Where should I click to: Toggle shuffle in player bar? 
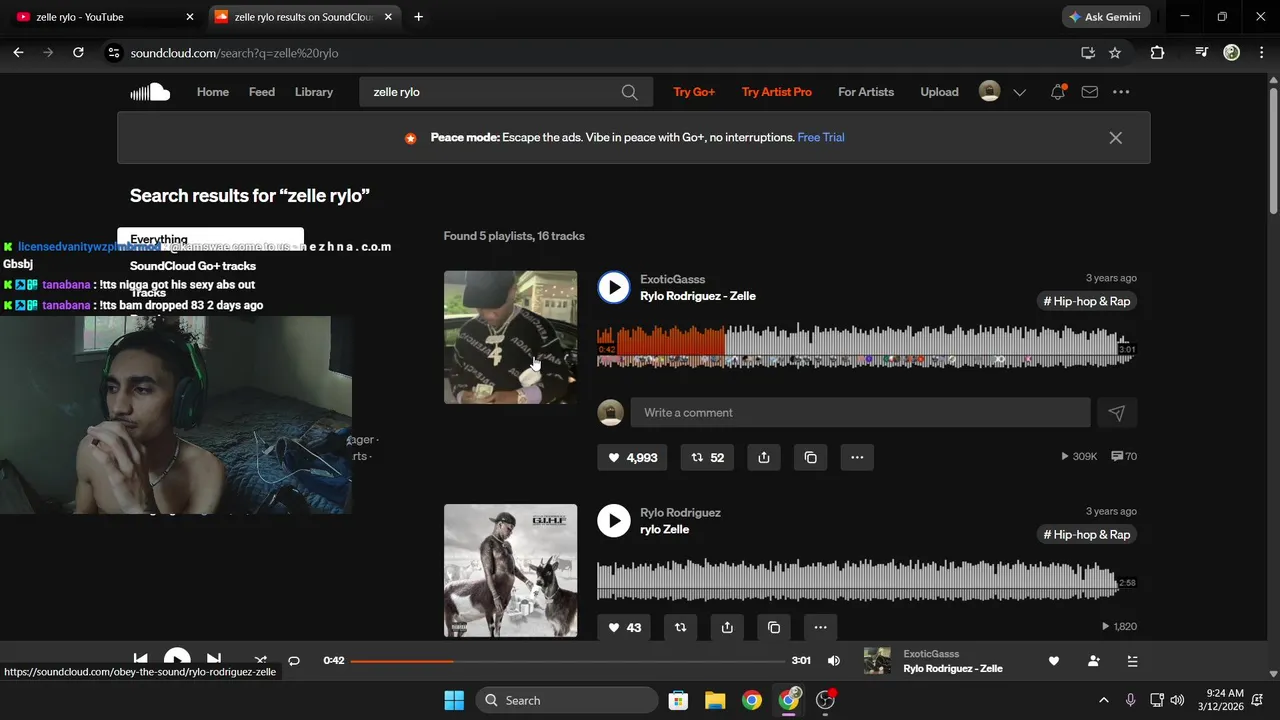(260, 660)
